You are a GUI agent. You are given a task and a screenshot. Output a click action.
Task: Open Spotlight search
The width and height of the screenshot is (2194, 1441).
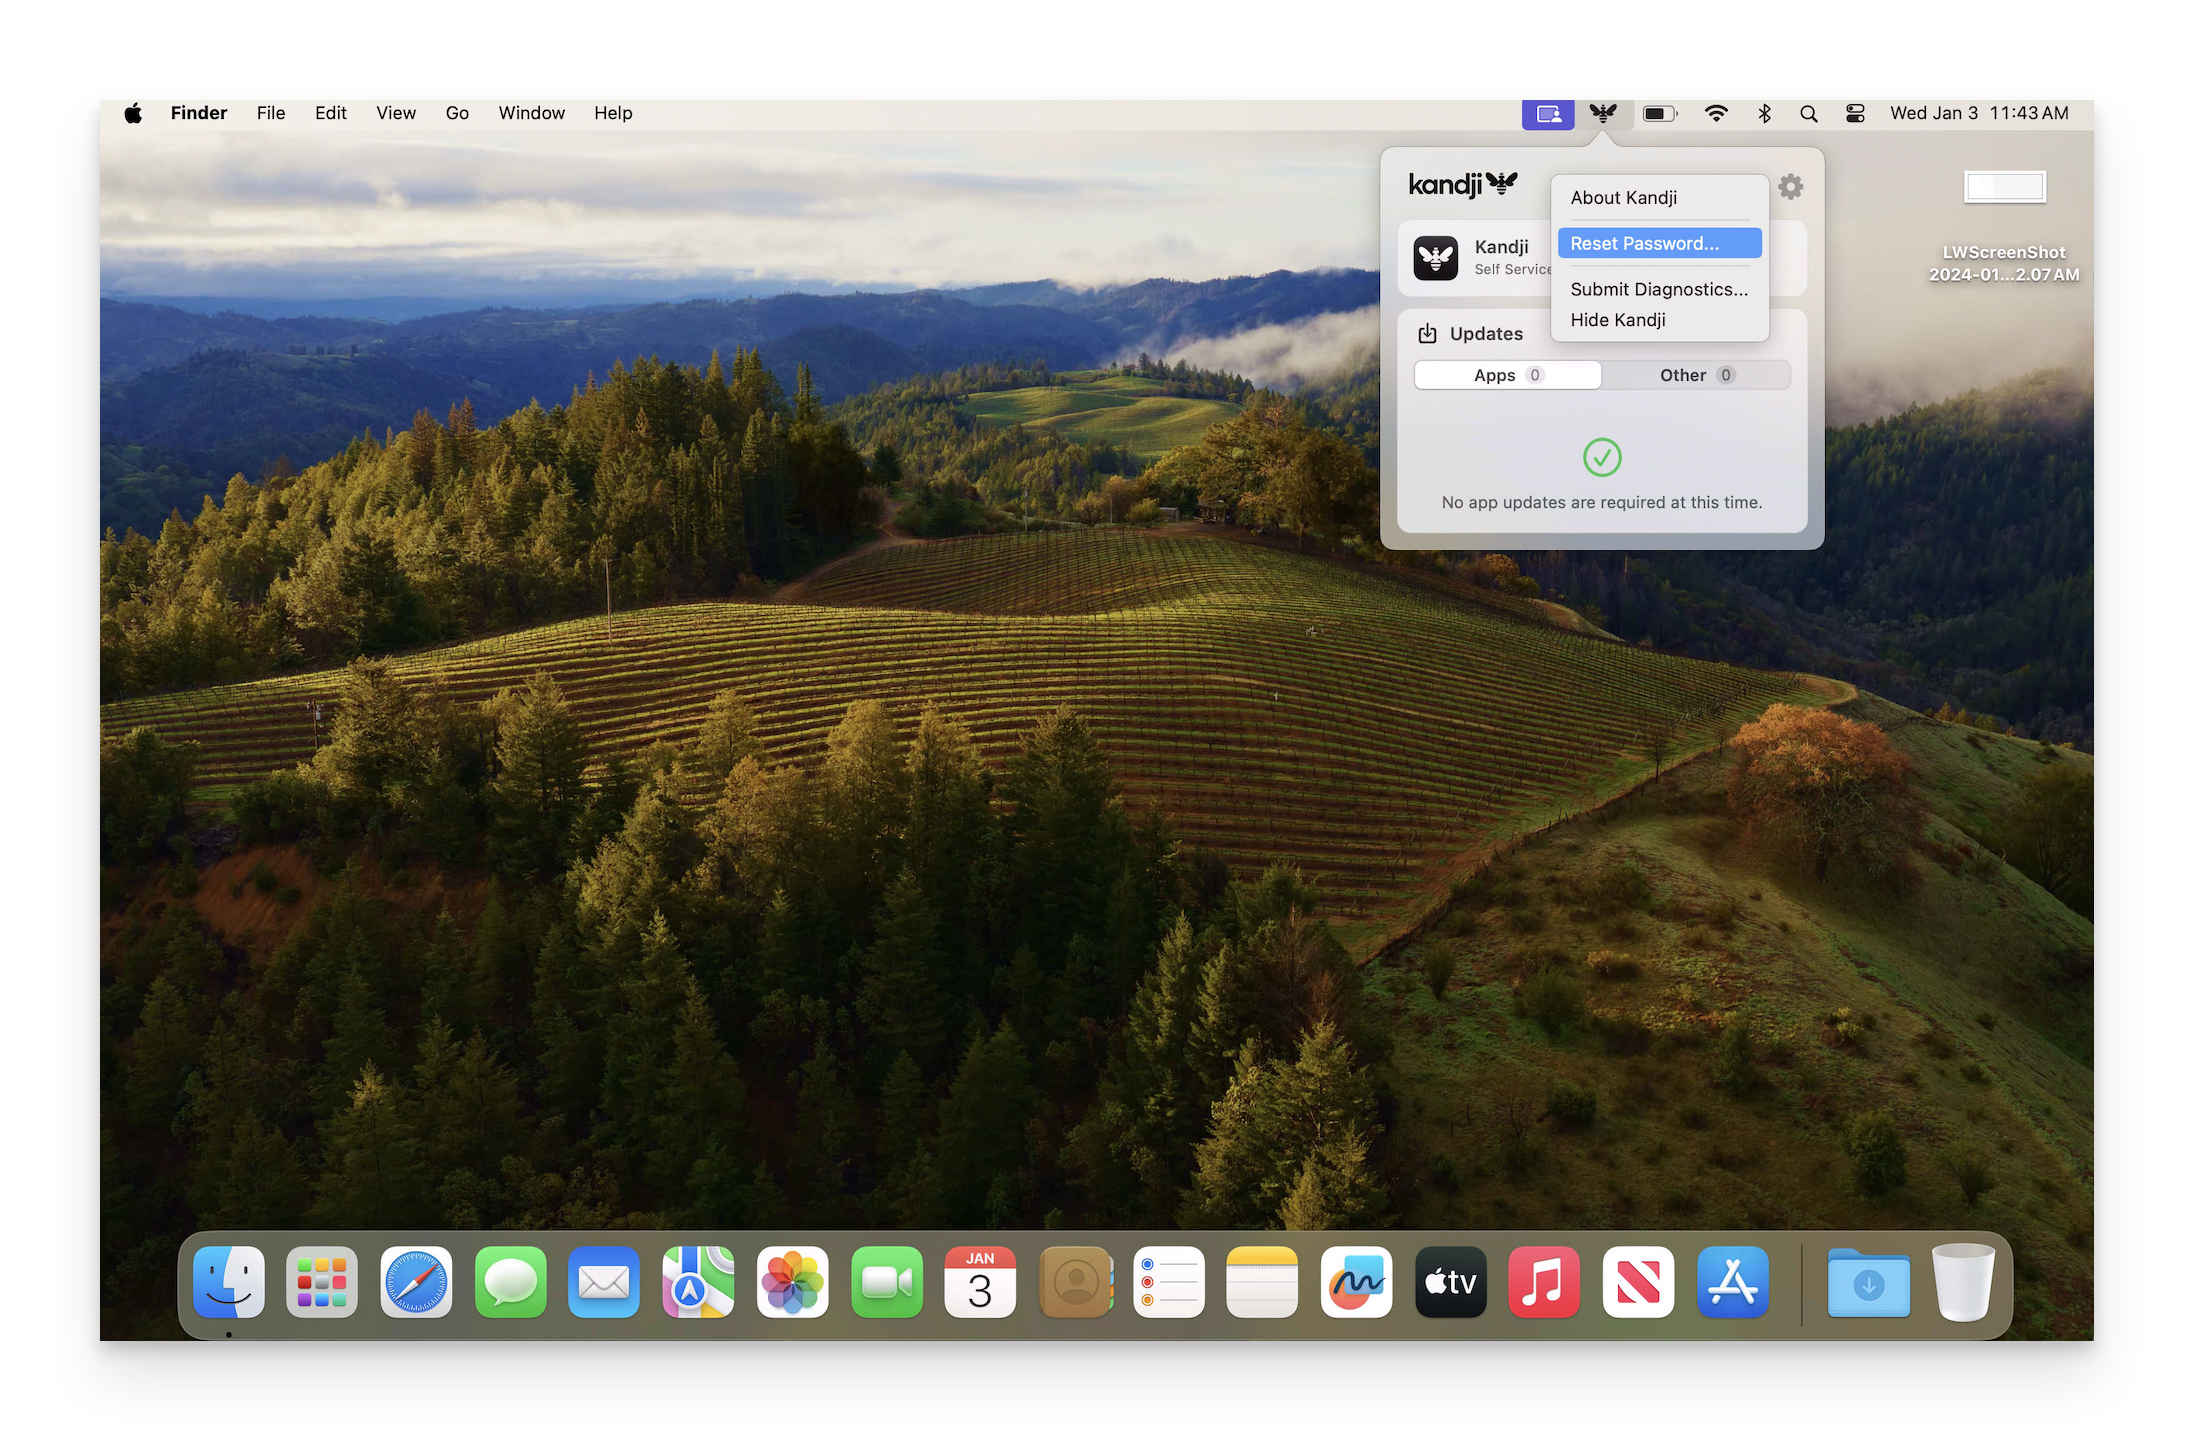[1808, 114]
